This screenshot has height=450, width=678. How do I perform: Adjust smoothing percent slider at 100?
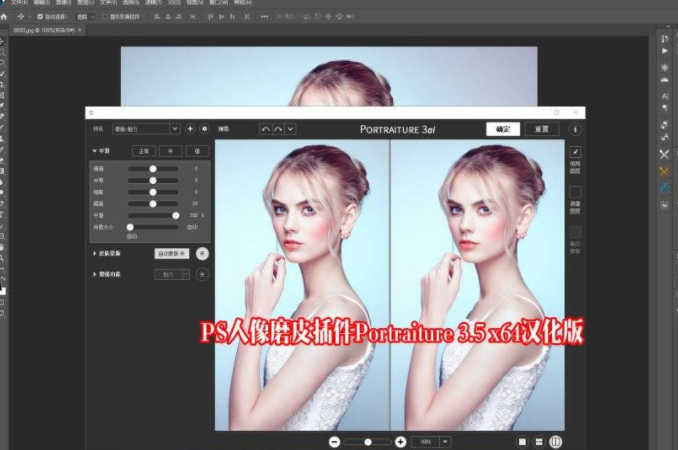[x=153, y=215]
